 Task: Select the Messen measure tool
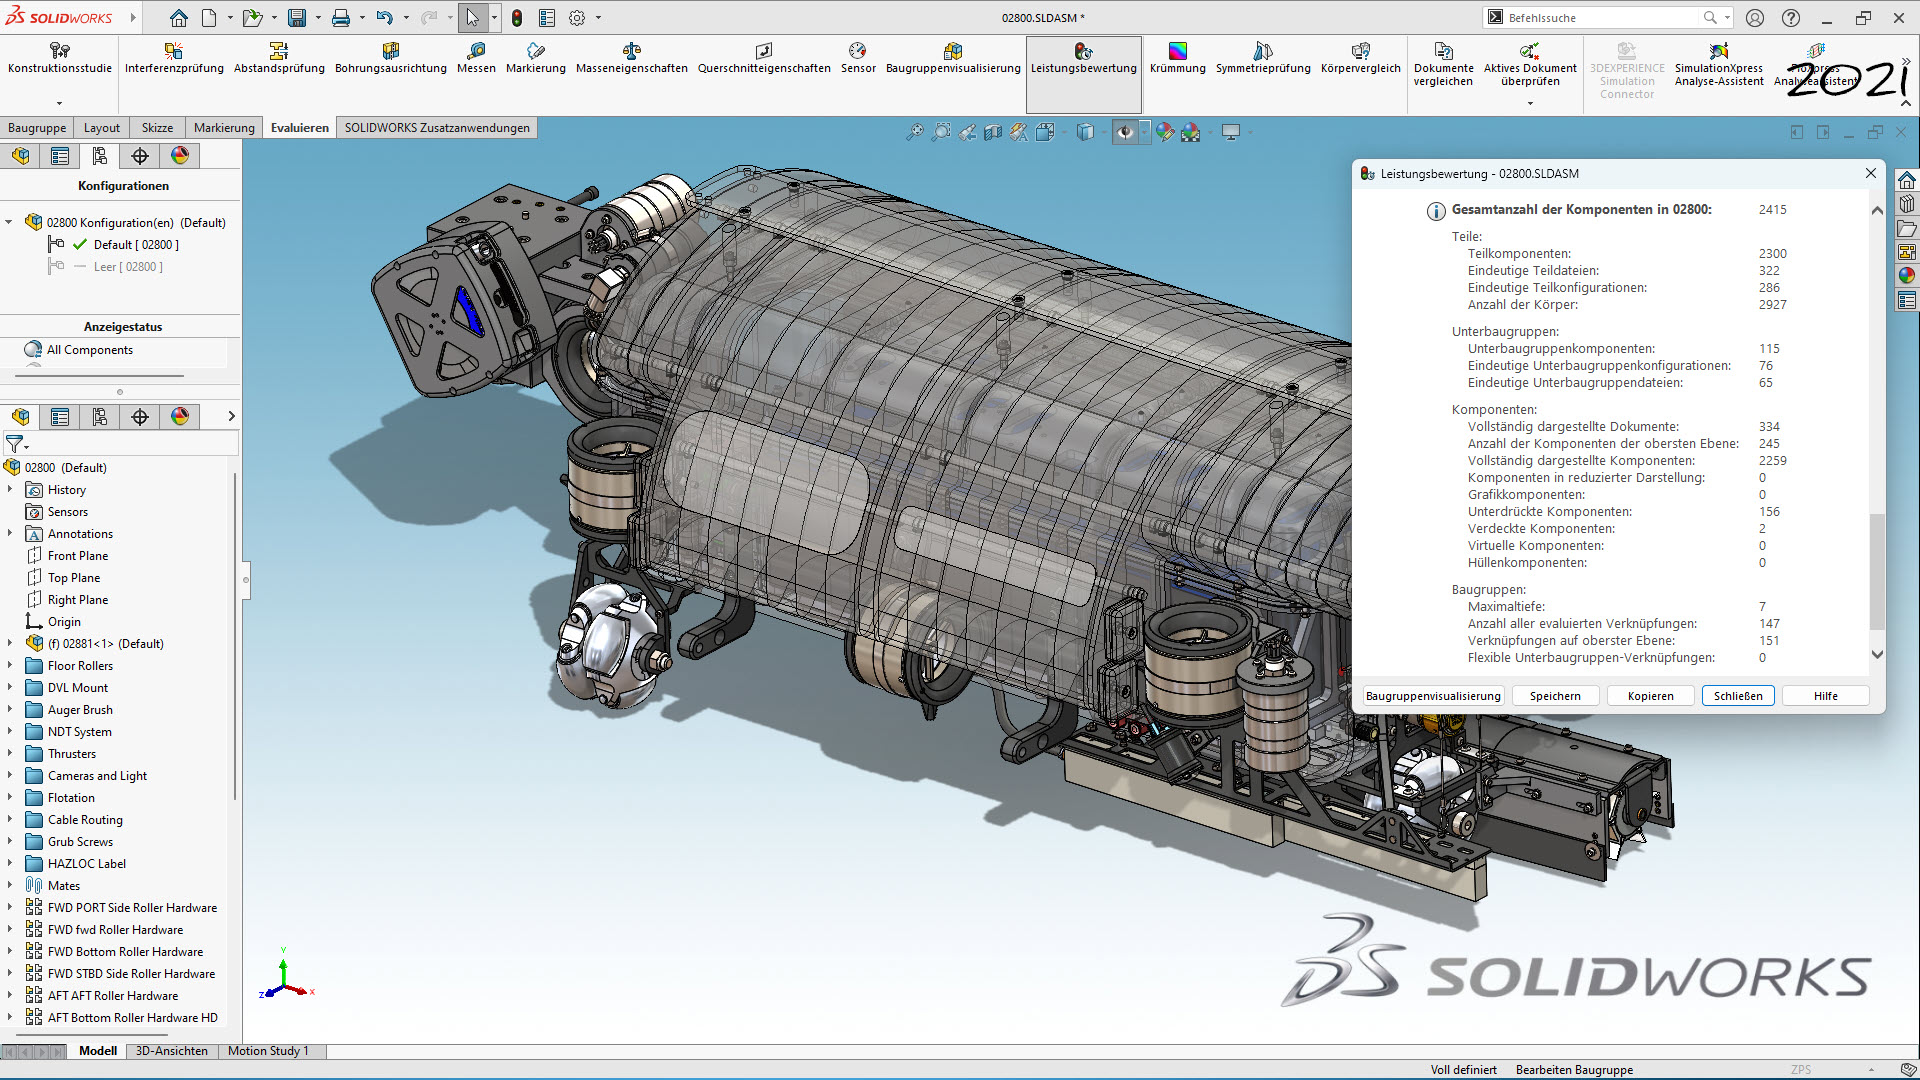(x=476, y=59)
